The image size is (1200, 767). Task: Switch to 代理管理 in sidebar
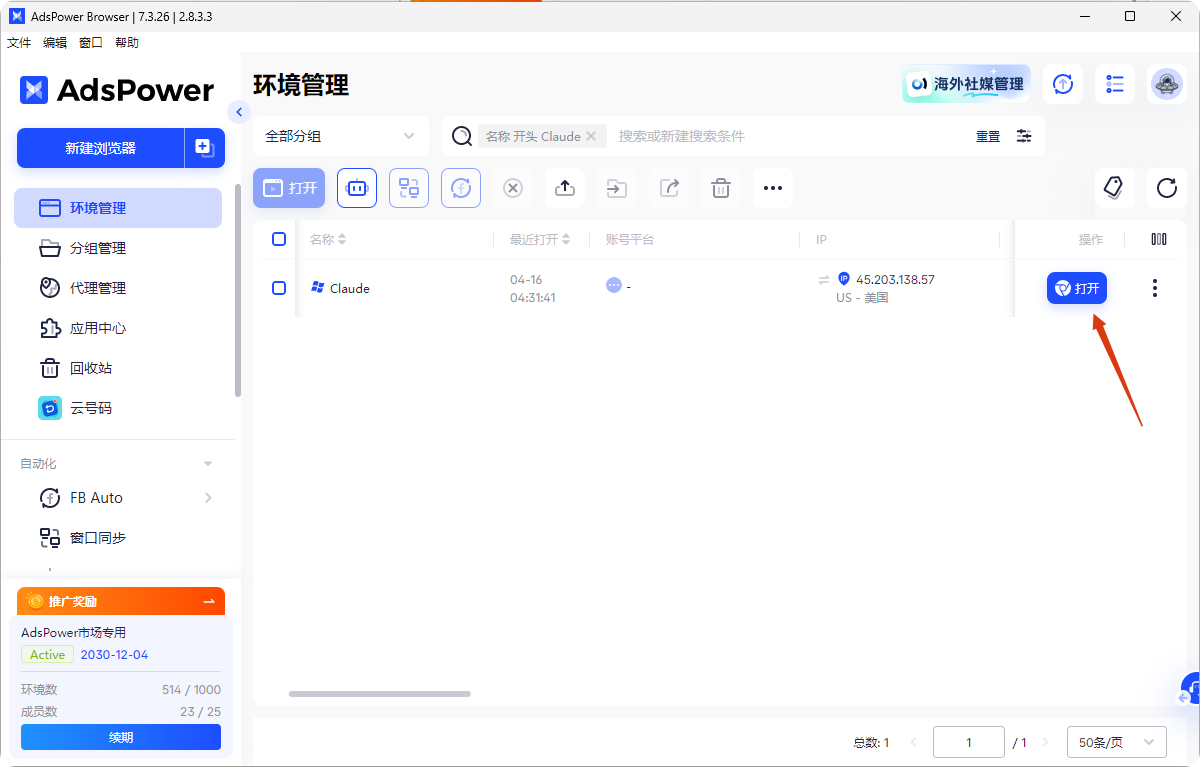pos(100,287)
